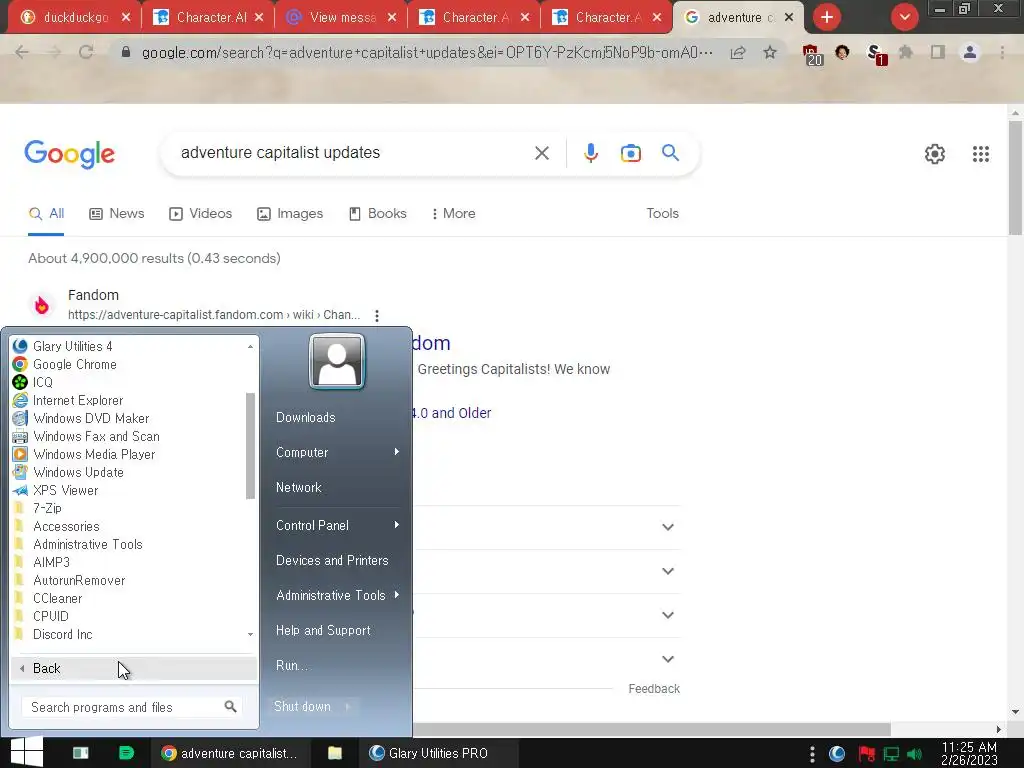Go to the Google logo homepage

pos(70,154)
